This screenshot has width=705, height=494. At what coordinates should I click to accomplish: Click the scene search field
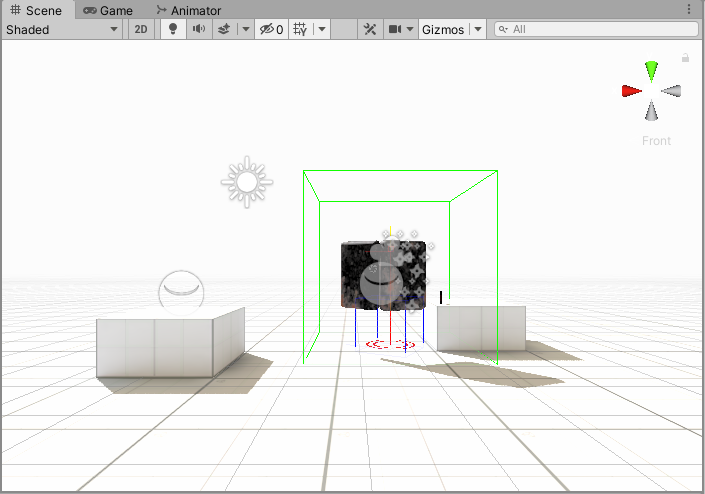coord(595,29)
